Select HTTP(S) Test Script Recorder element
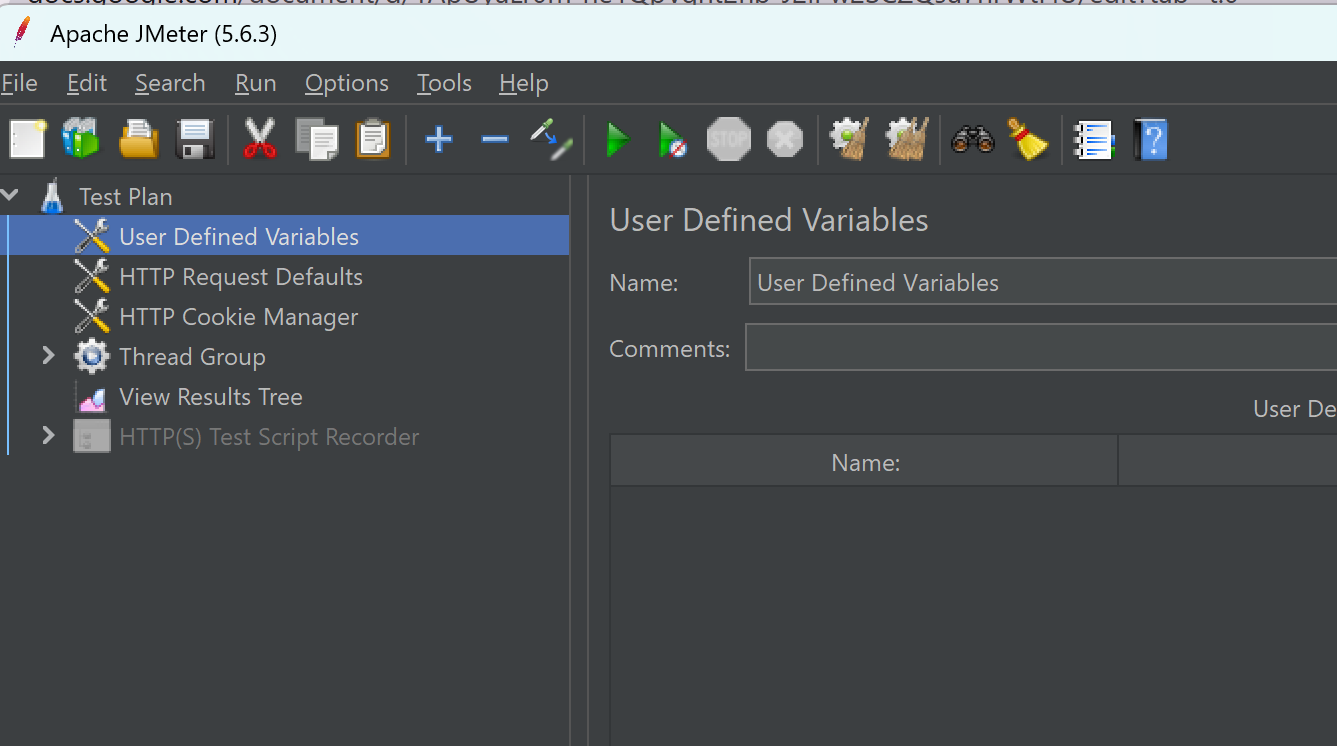This screenshot has height=746, width=1337. coord(269,436)
